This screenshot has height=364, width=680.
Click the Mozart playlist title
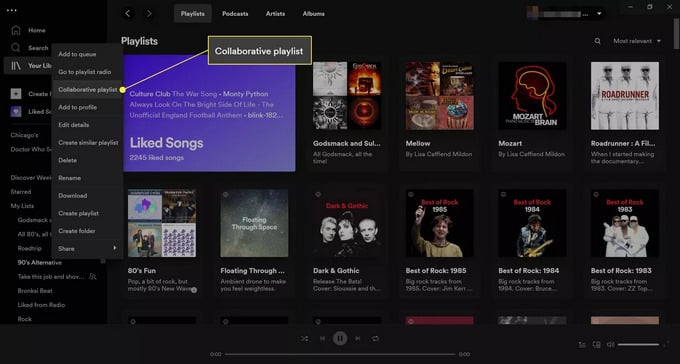coord(510,143)
